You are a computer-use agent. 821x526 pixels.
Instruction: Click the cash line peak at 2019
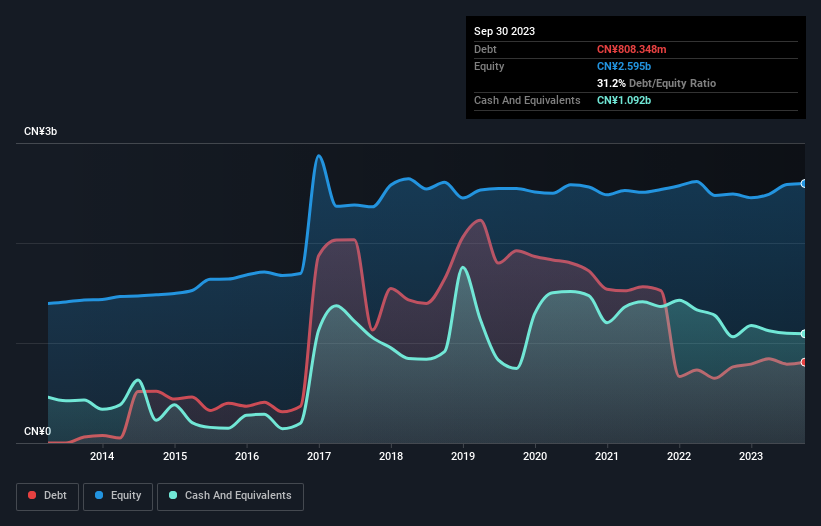(x=462, y=267)
